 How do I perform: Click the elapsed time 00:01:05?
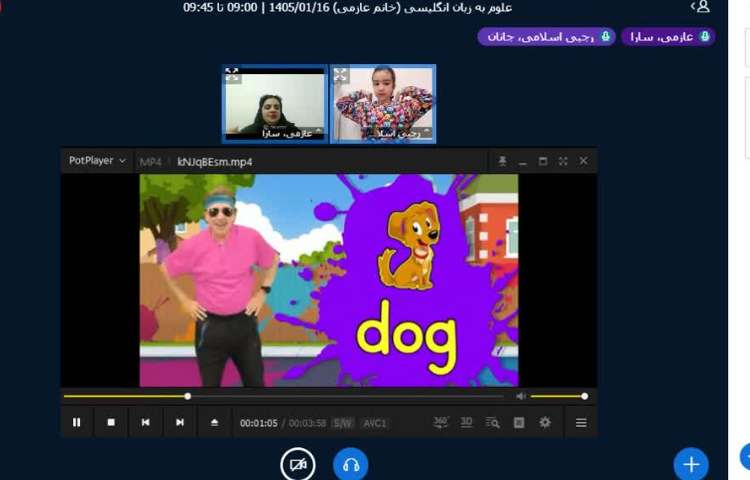click(259, 423)
